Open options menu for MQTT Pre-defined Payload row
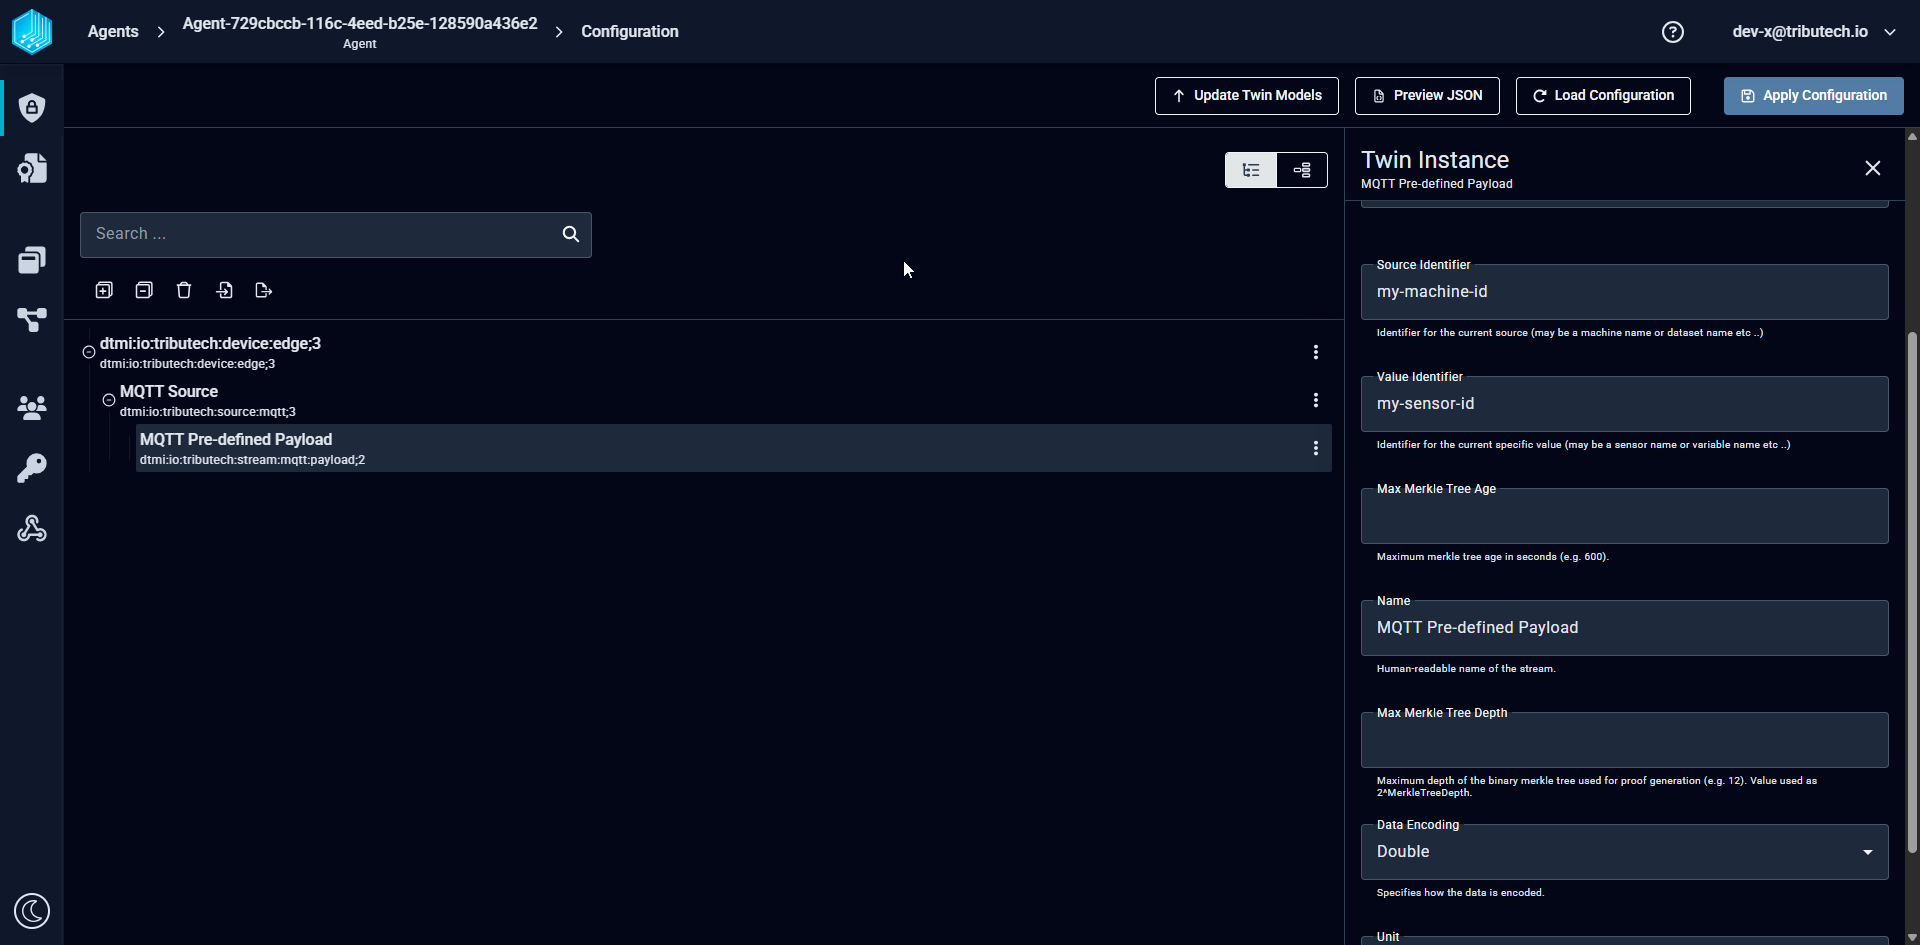Image resolution: width=1920 pixels, height=945 pixels. pos(1316,448)
